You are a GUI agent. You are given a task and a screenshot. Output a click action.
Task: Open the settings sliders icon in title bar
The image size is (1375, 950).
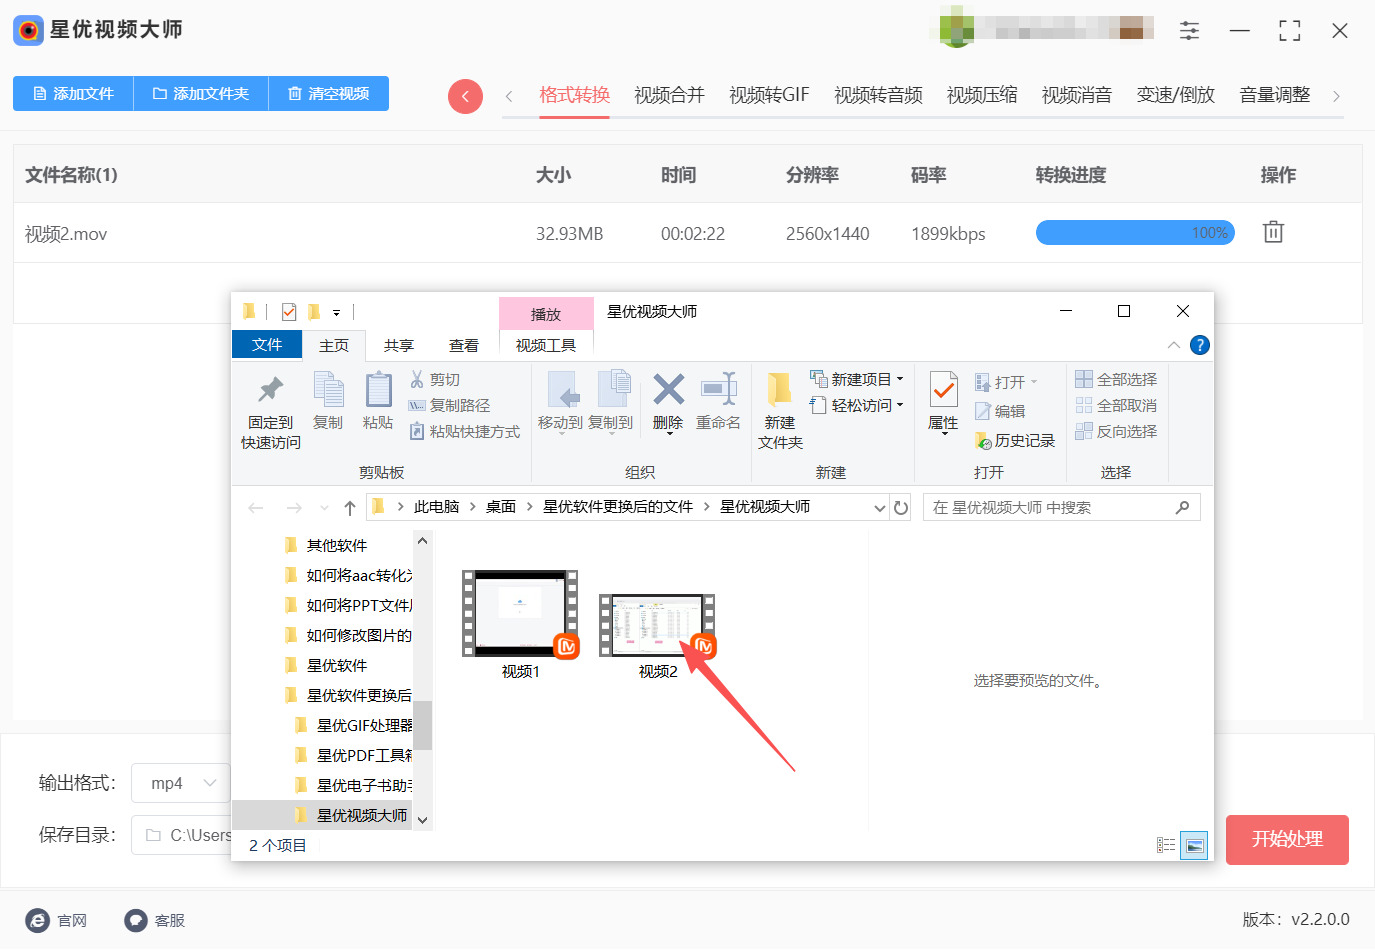tap(1189, 31)
